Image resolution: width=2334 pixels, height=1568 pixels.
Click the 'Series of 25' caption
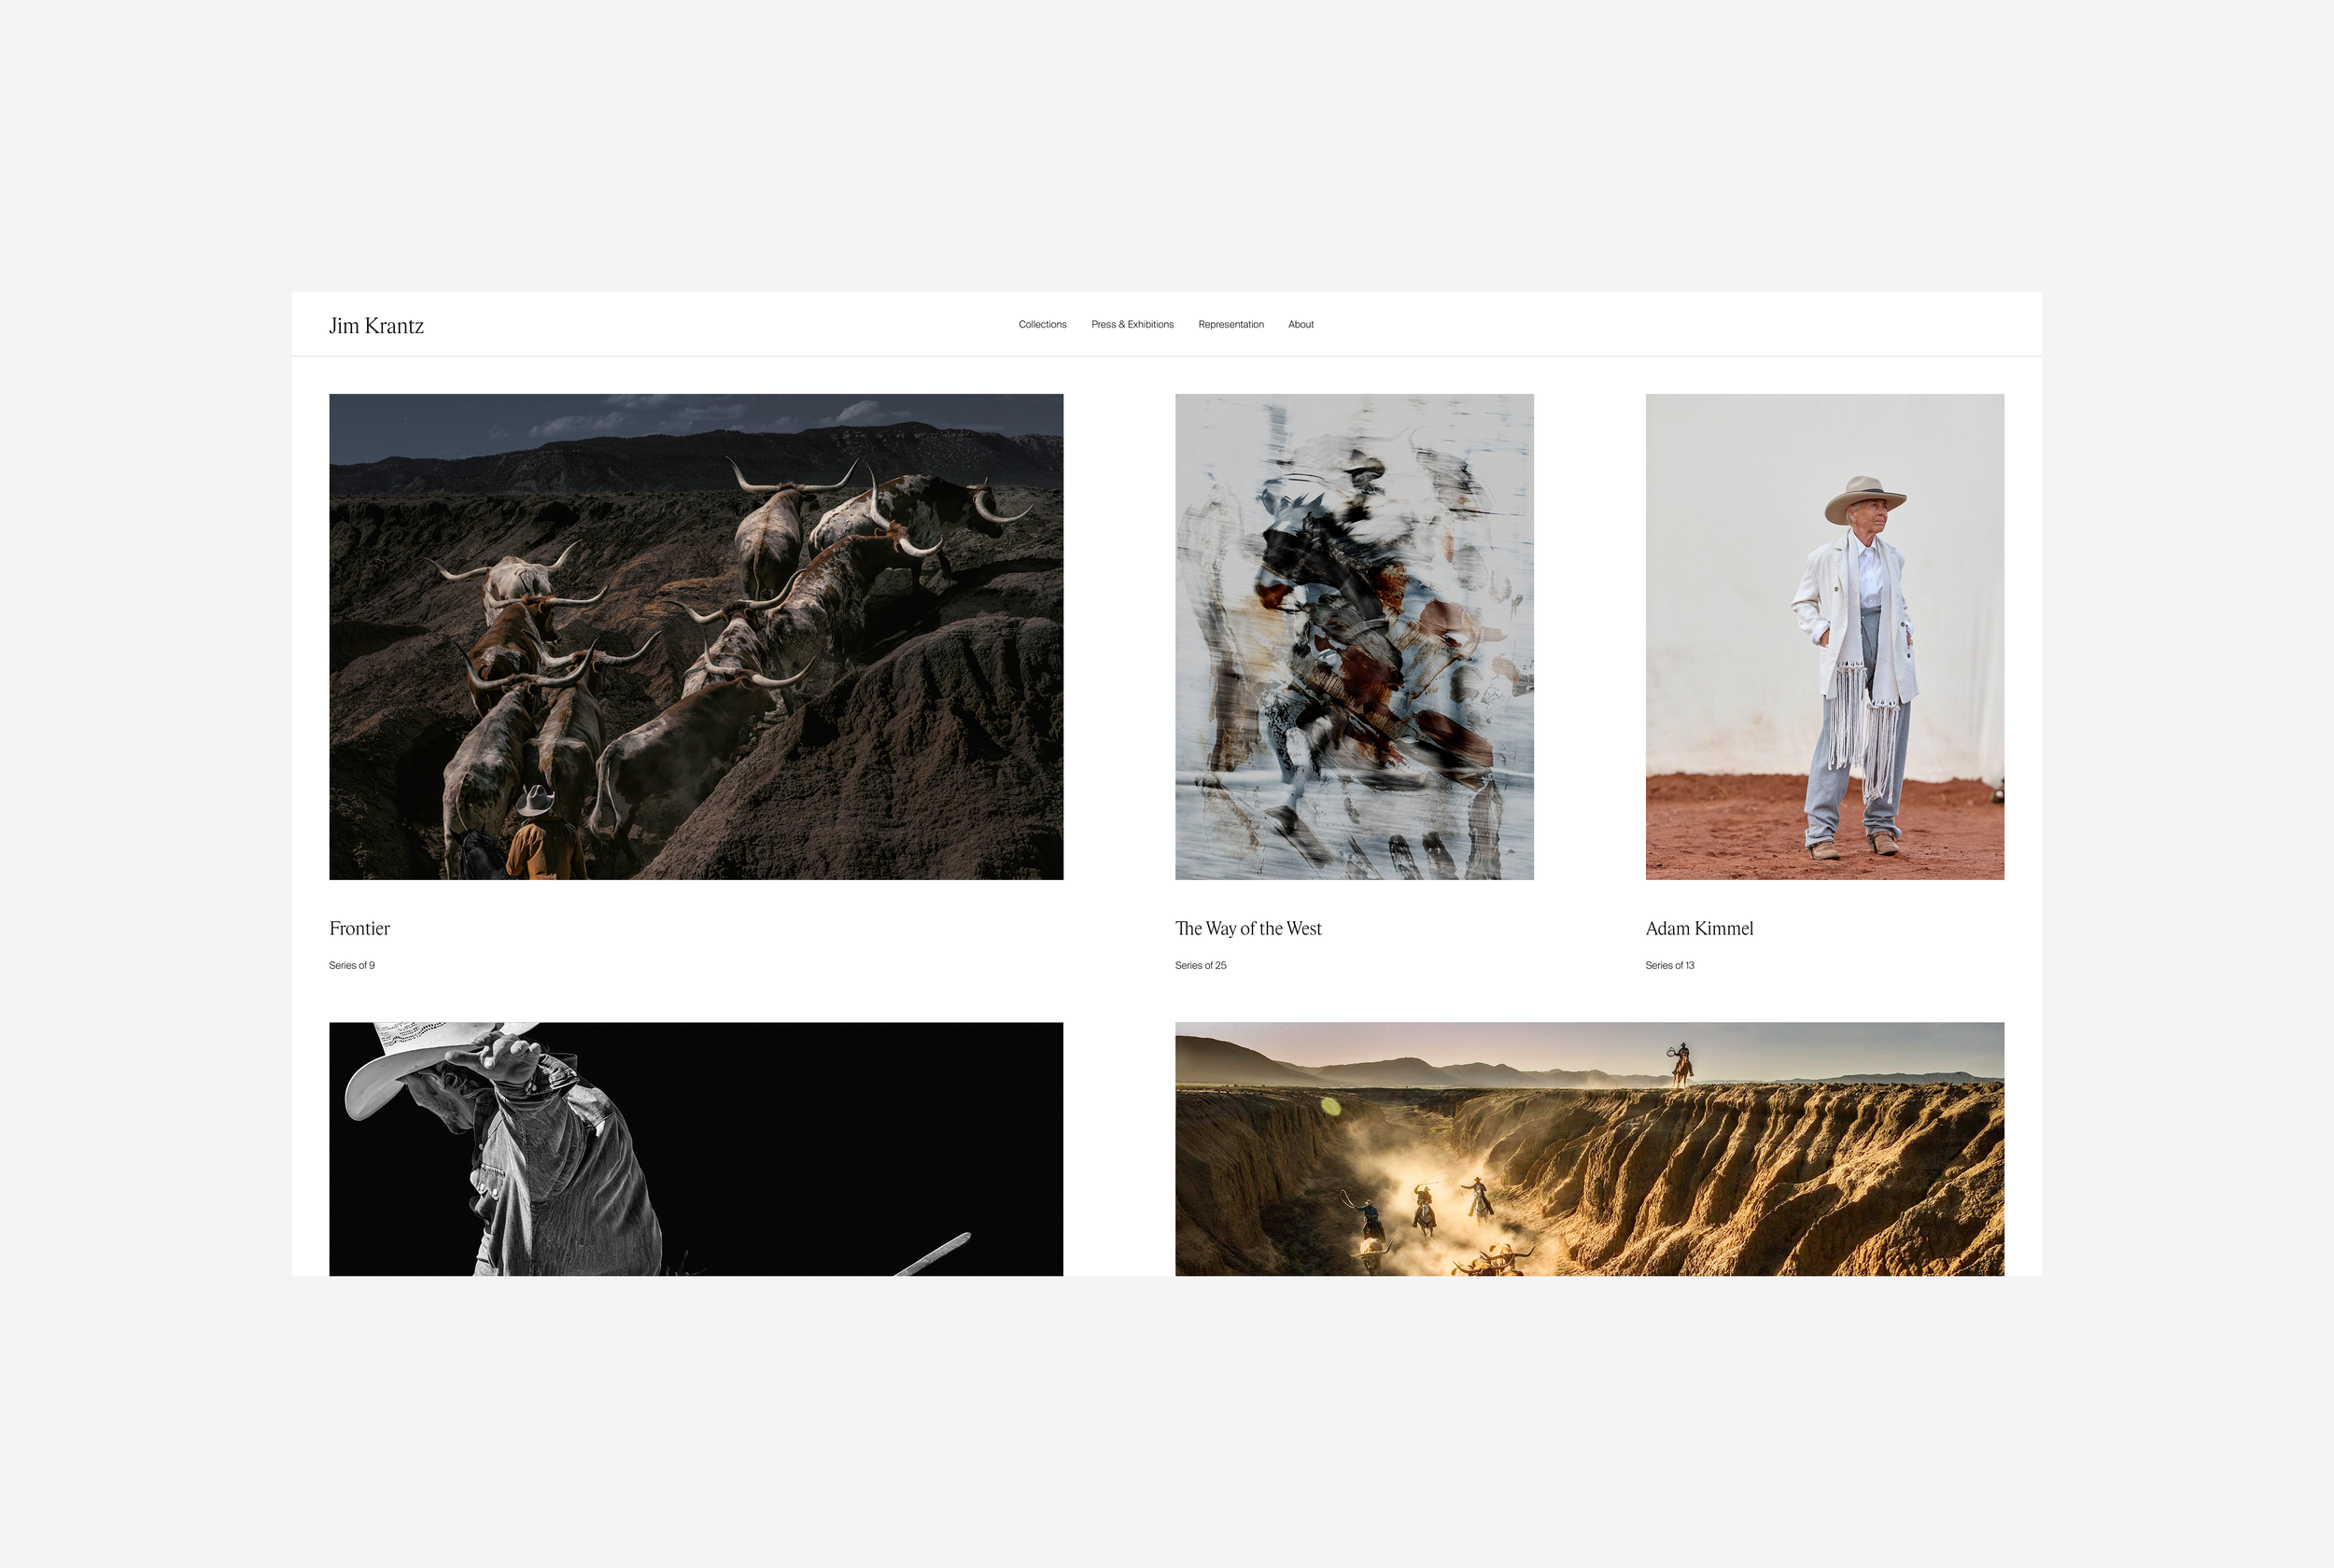(x=1200, y=965)
